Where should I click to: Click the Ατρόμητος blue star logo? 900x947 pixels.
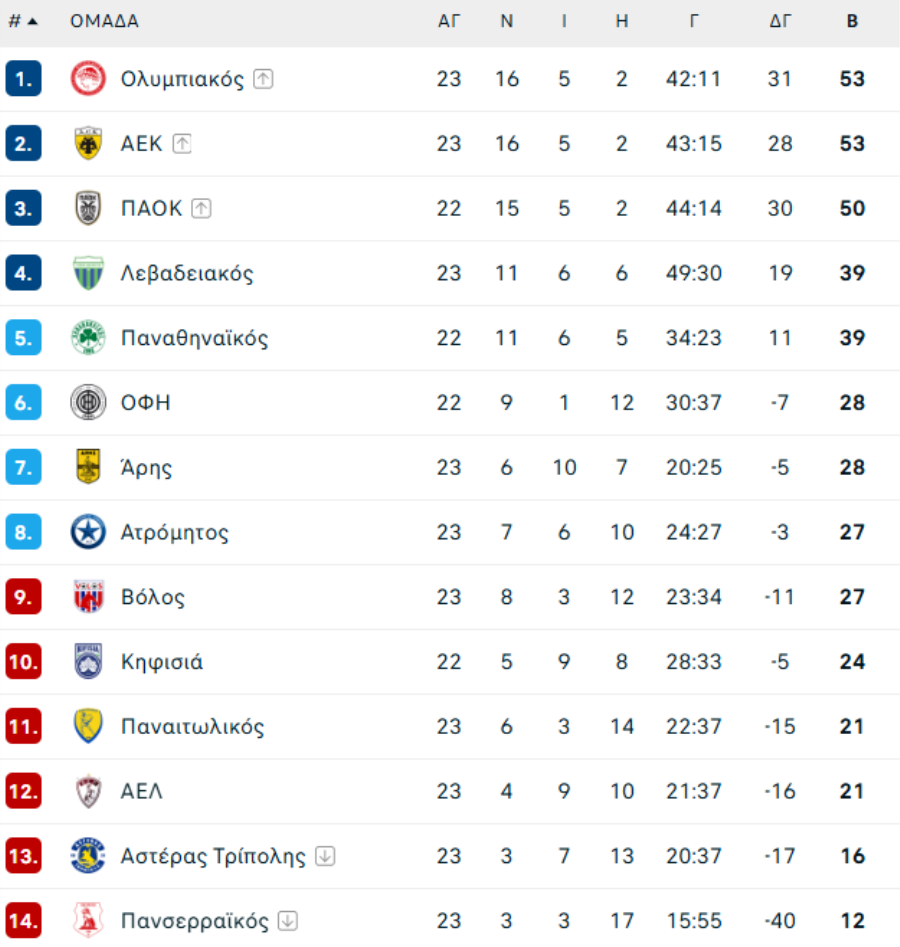click(88, 532)
